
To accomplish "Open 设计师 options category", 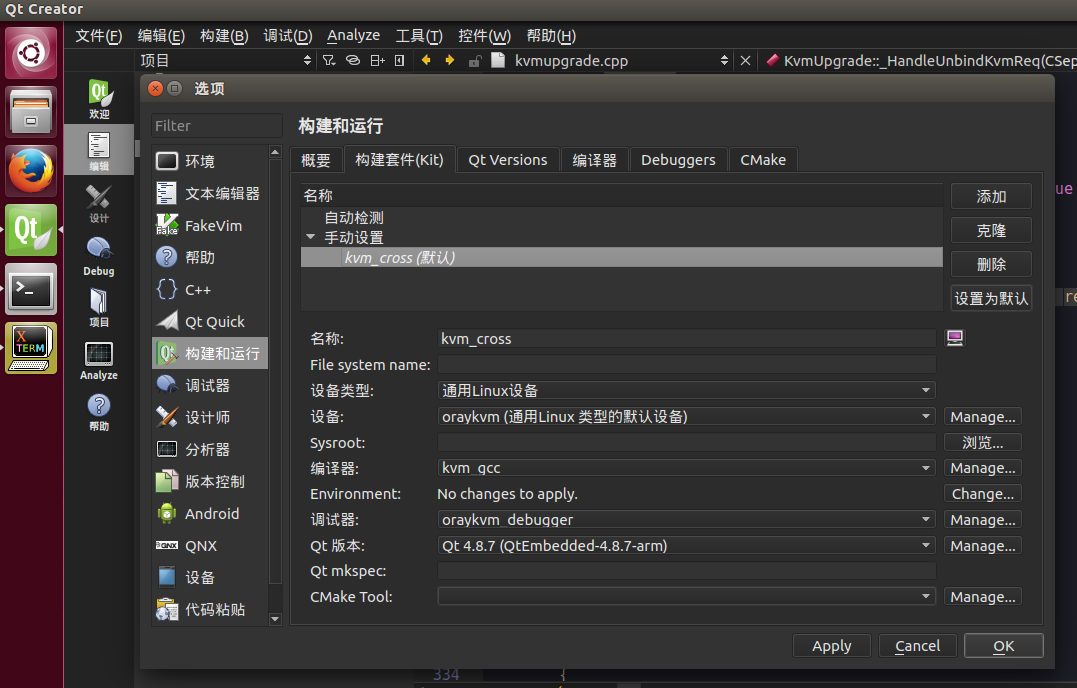I will click(x=209, y=417).
